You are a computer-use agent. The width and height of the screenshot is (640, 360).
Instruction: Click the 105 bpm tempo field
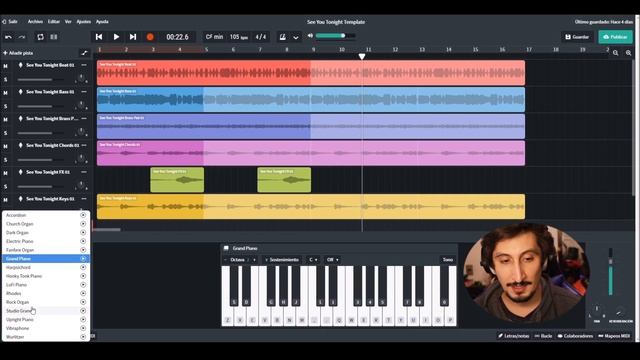click(239, 37)
